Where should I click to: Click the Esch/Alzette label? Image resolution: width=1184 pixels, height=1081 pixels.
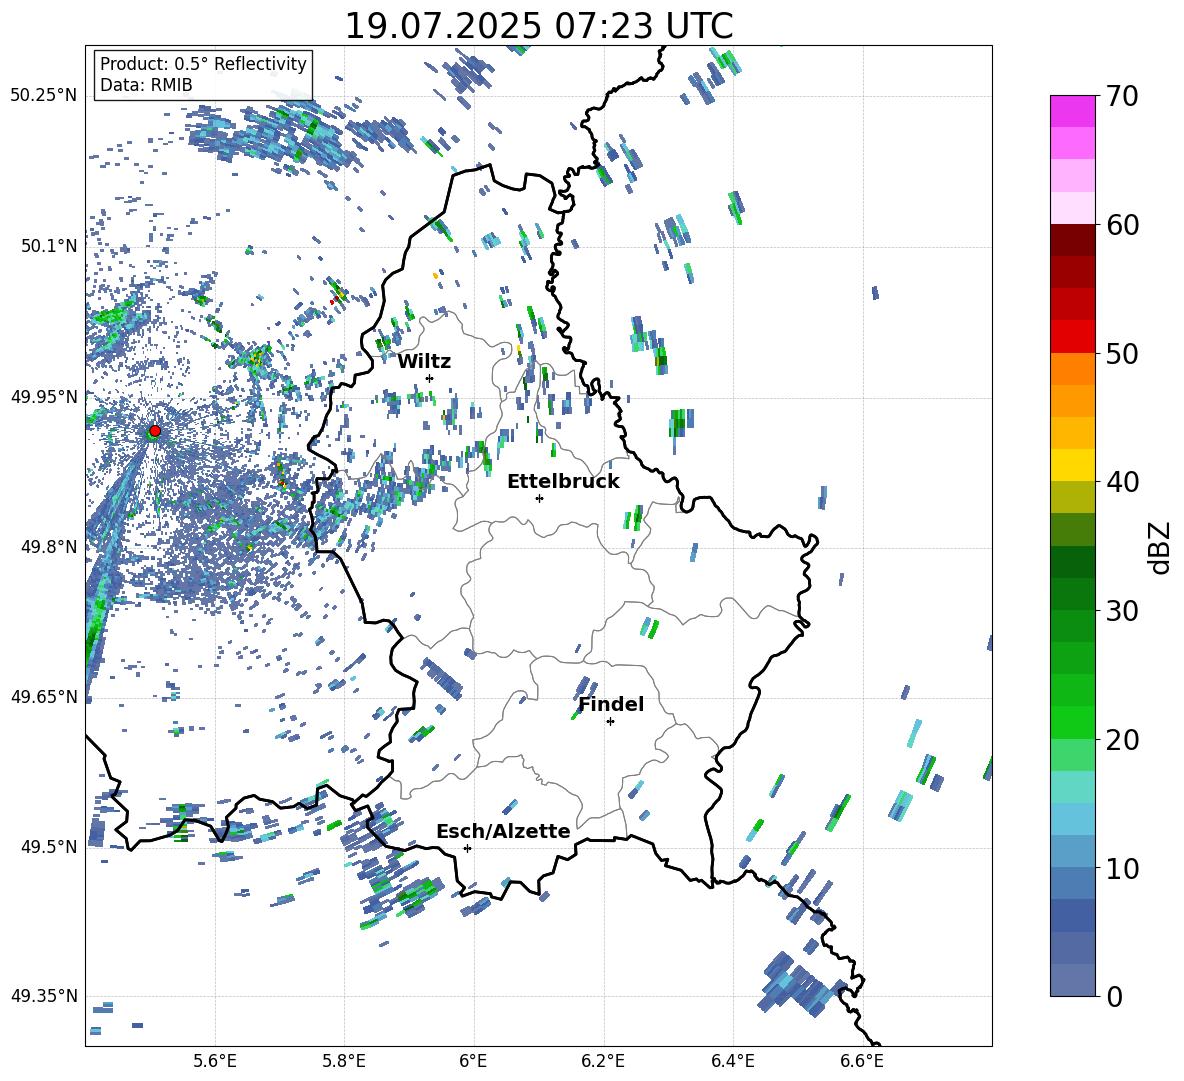pyautogui.click(x=503, y=832)
